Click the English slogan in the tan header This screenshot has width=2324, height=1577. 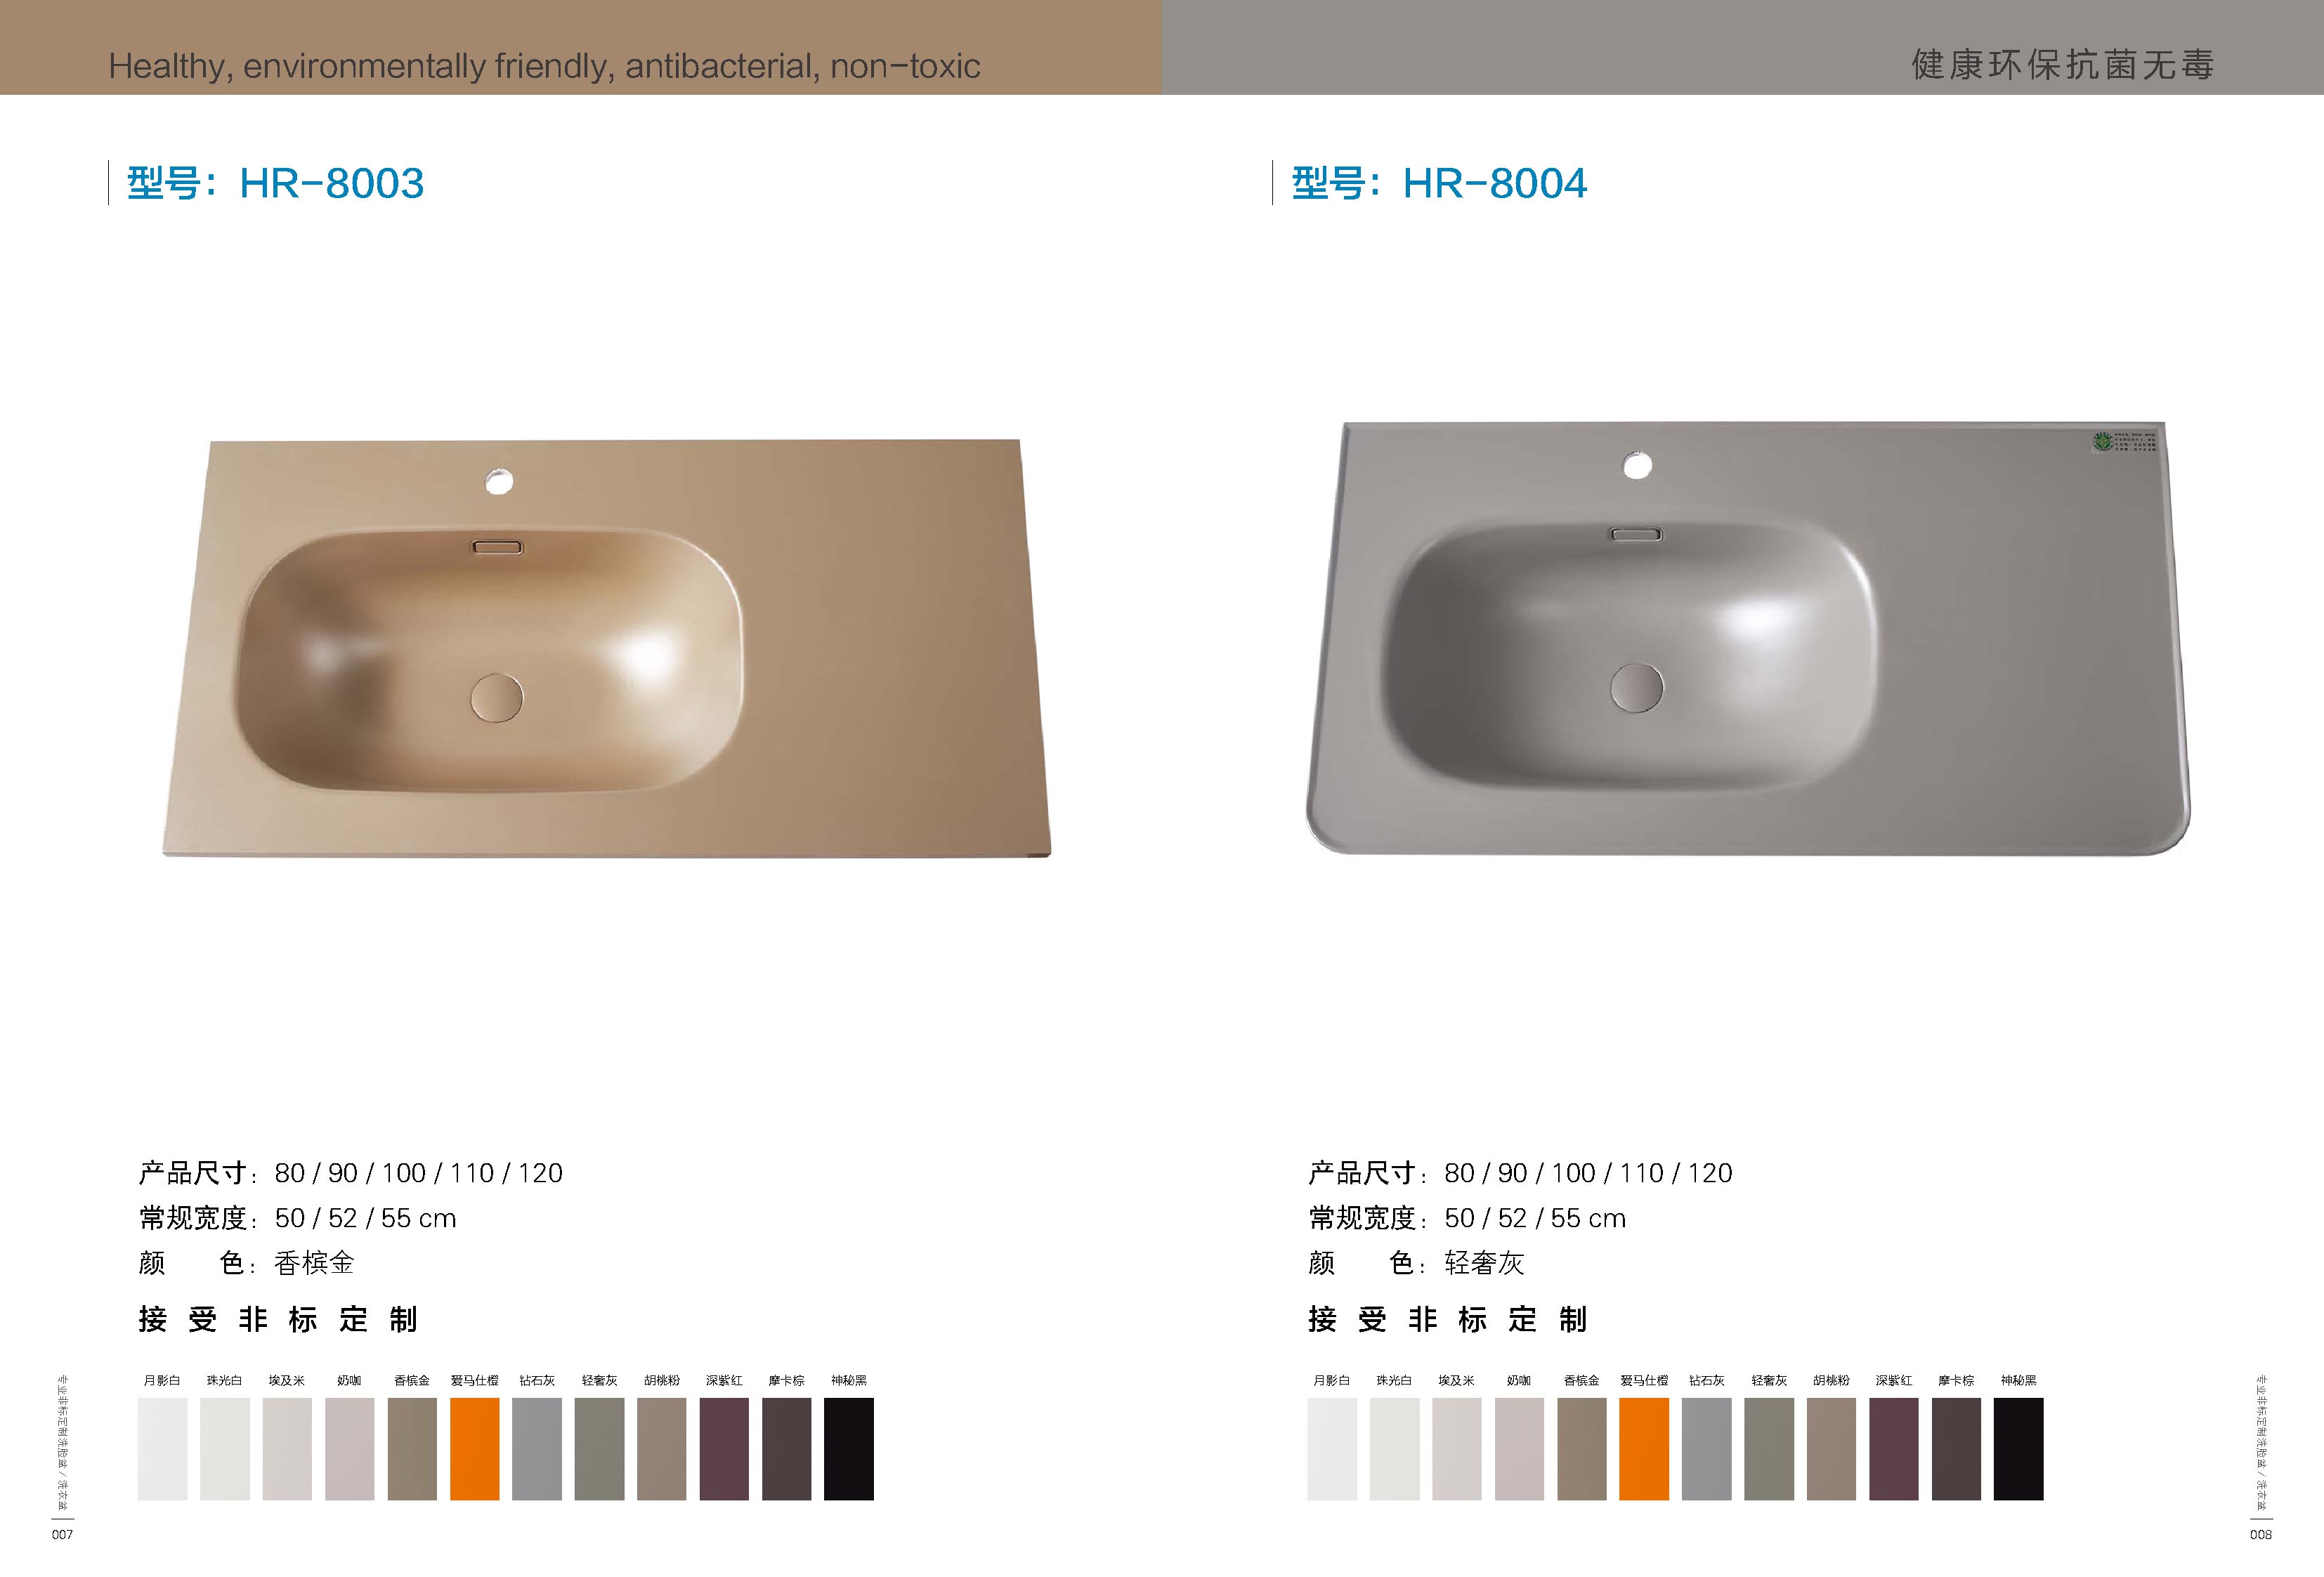tap(544, 66)
